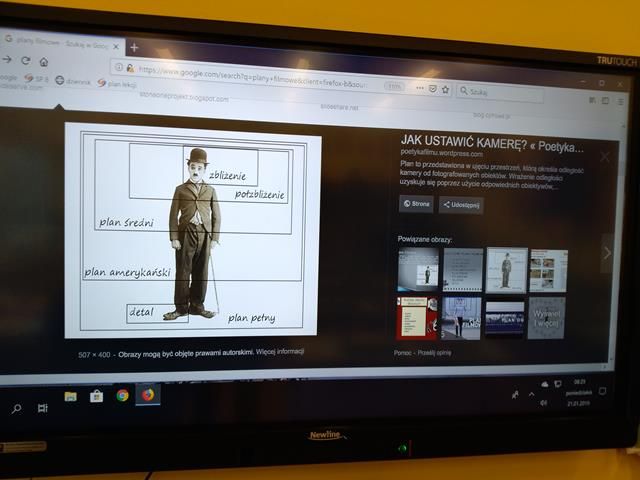
Task: Open the taskbar clock and date
Action: (x=578, y=392)
